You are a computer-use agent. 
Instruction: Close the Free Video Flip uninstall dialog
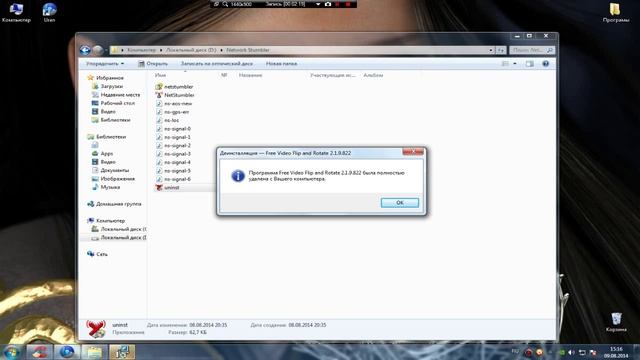413,152
